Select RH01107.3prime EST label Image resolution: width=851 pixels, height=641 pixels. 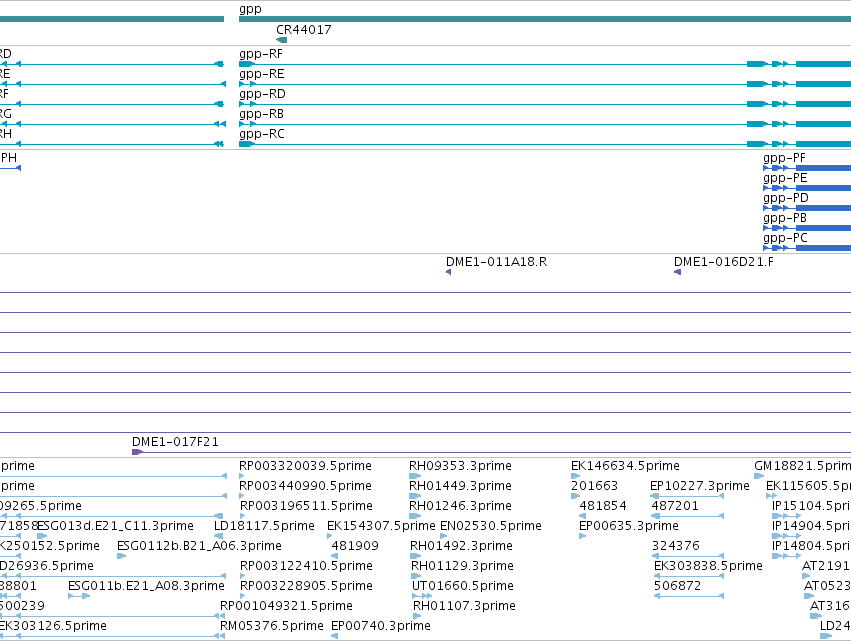point(464,606)
